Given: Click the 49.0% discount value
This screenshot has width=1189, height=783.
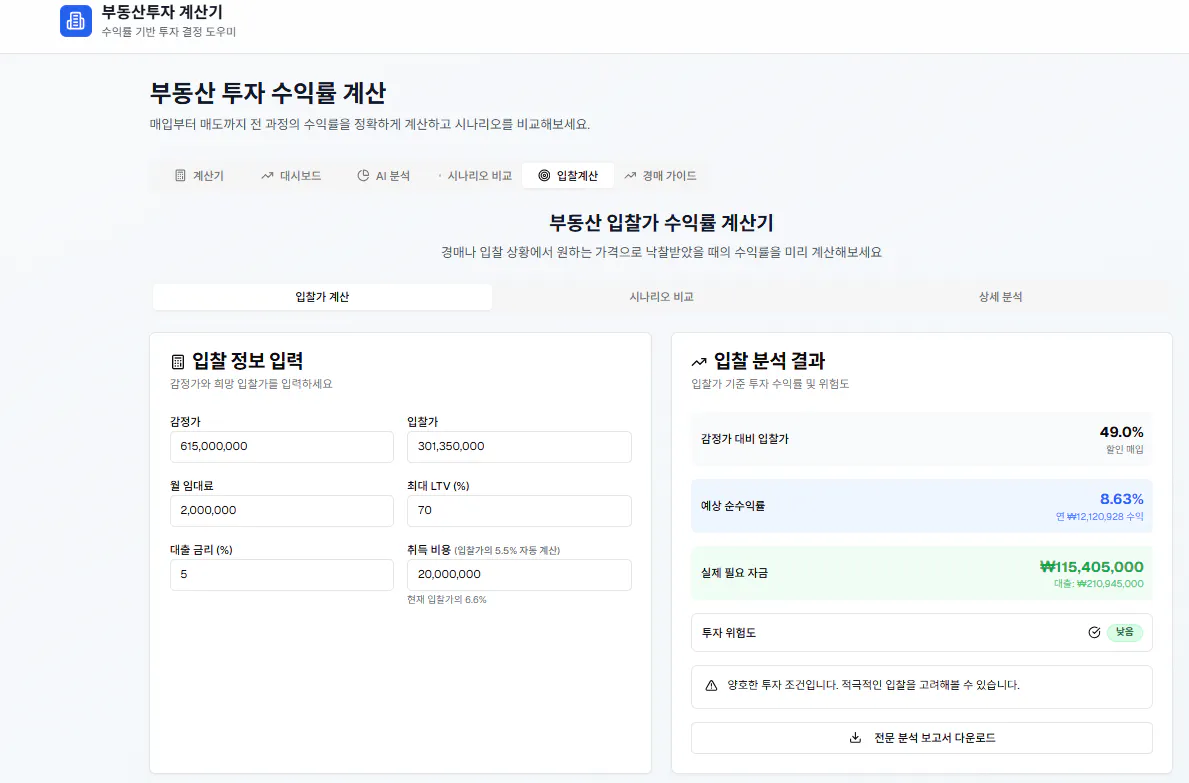Looking at the screenshot, I should pyautogui.click(x=1122, y=432).
